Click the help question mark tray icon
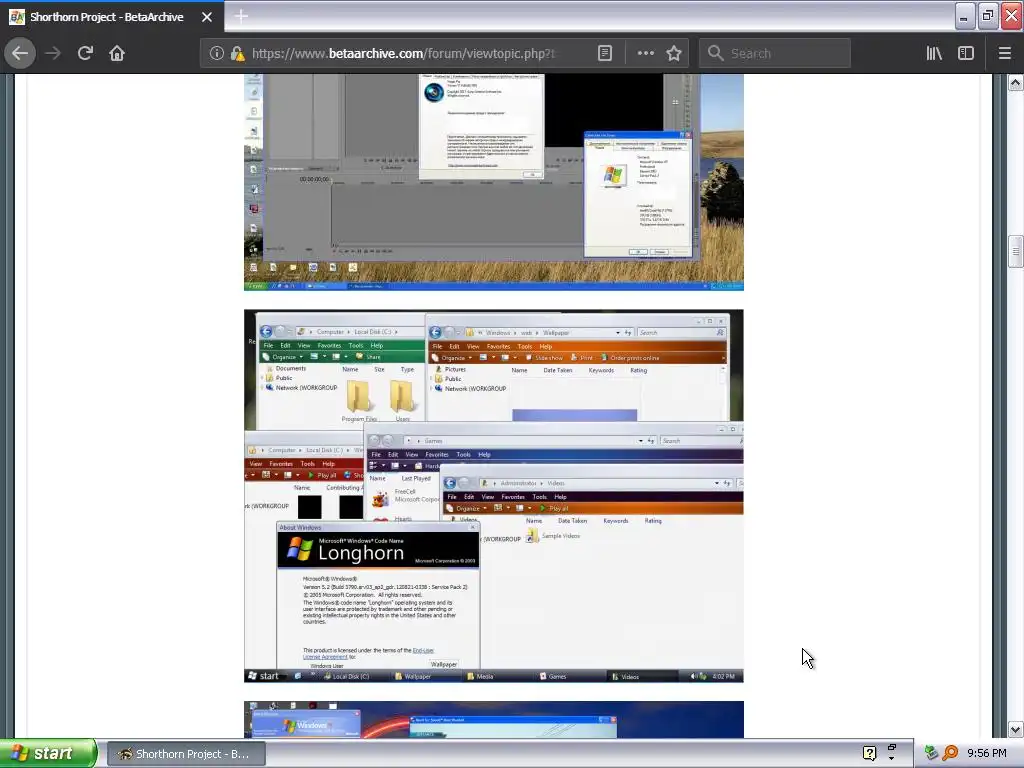Screen dimensions: 1024x768 pyautogui.click(x=869, y=753)
